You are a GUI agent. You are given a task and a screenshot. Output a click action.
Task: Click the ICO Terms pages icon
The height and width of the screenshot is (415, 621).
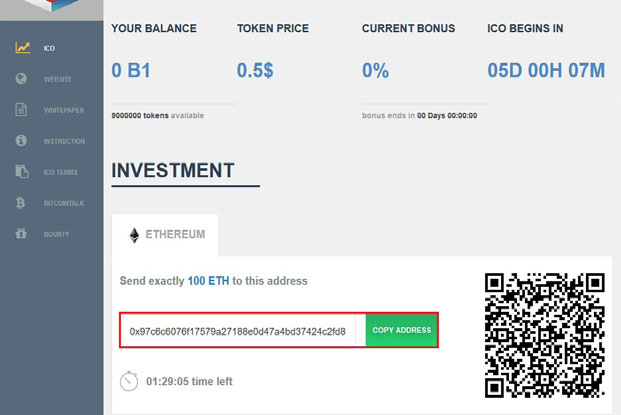tap(21, 172)
